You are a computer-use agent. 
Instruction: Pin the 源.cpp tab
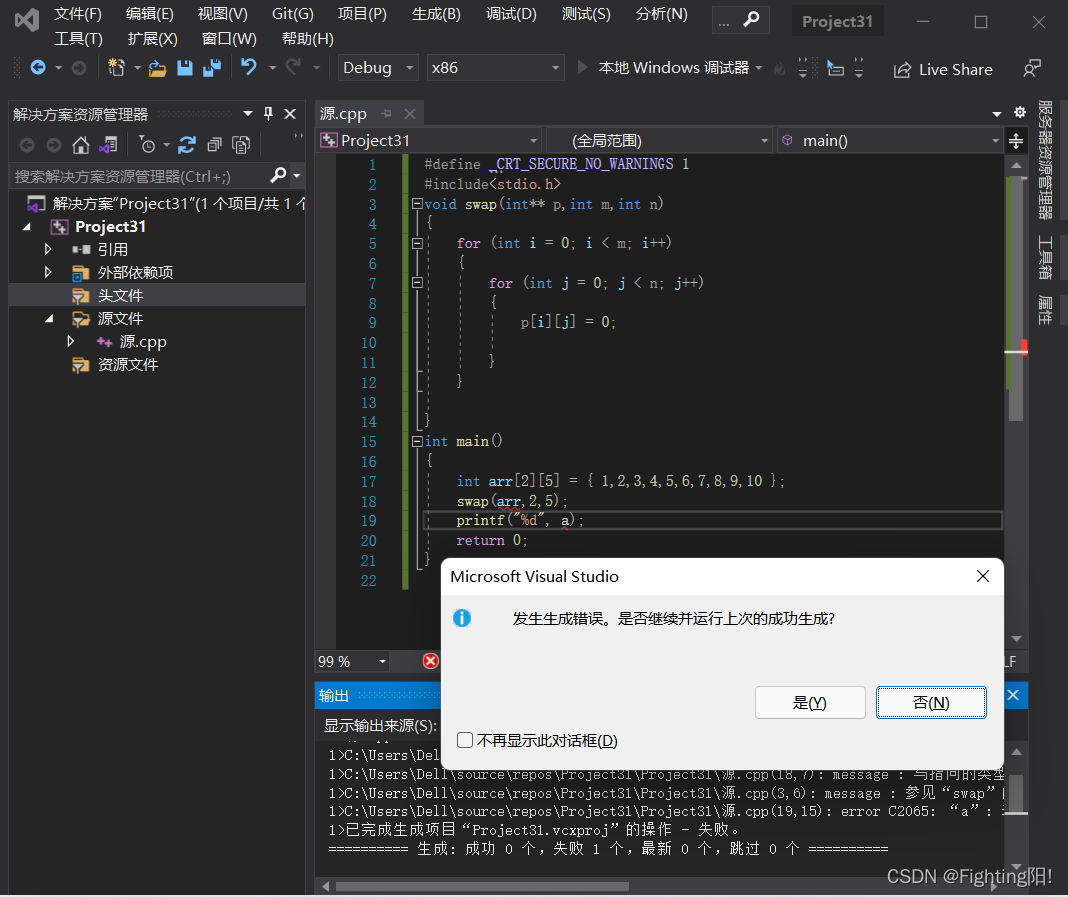pyautogui.click(x=387, y=114)
